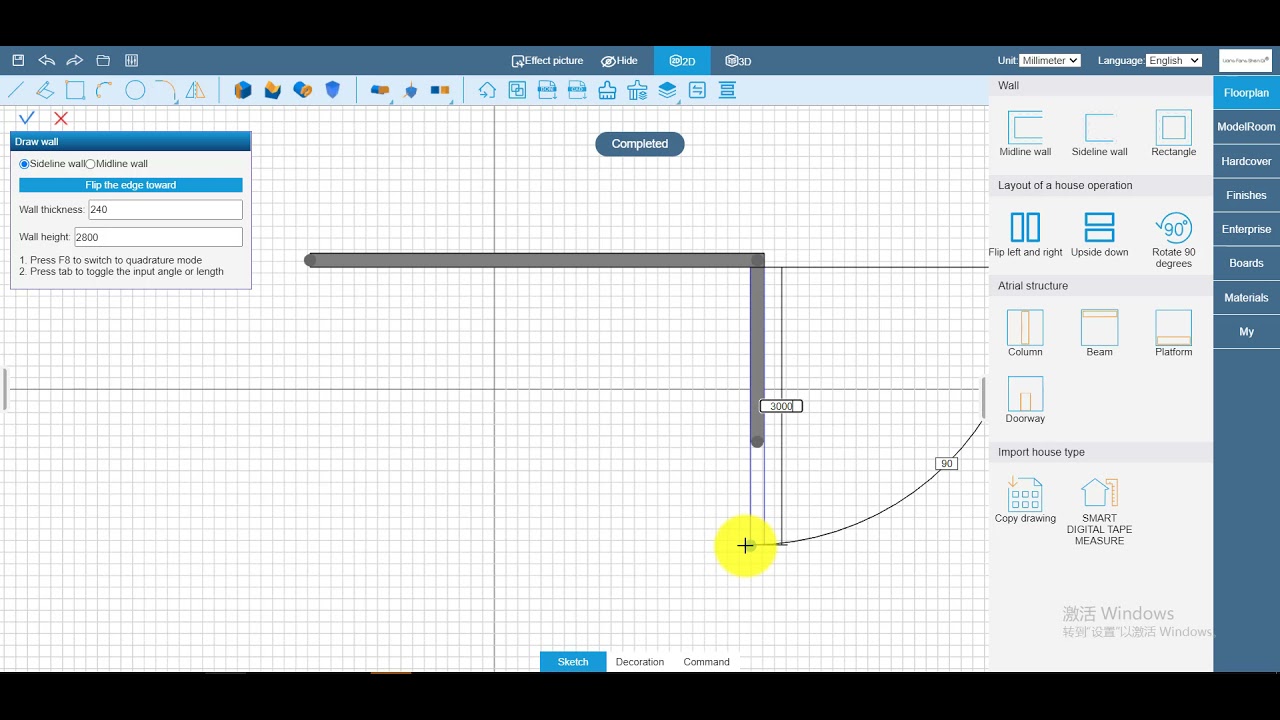Screen dimensions: 1280x720
Task: Open the Language English dropdown
Action: (1174, 61)
